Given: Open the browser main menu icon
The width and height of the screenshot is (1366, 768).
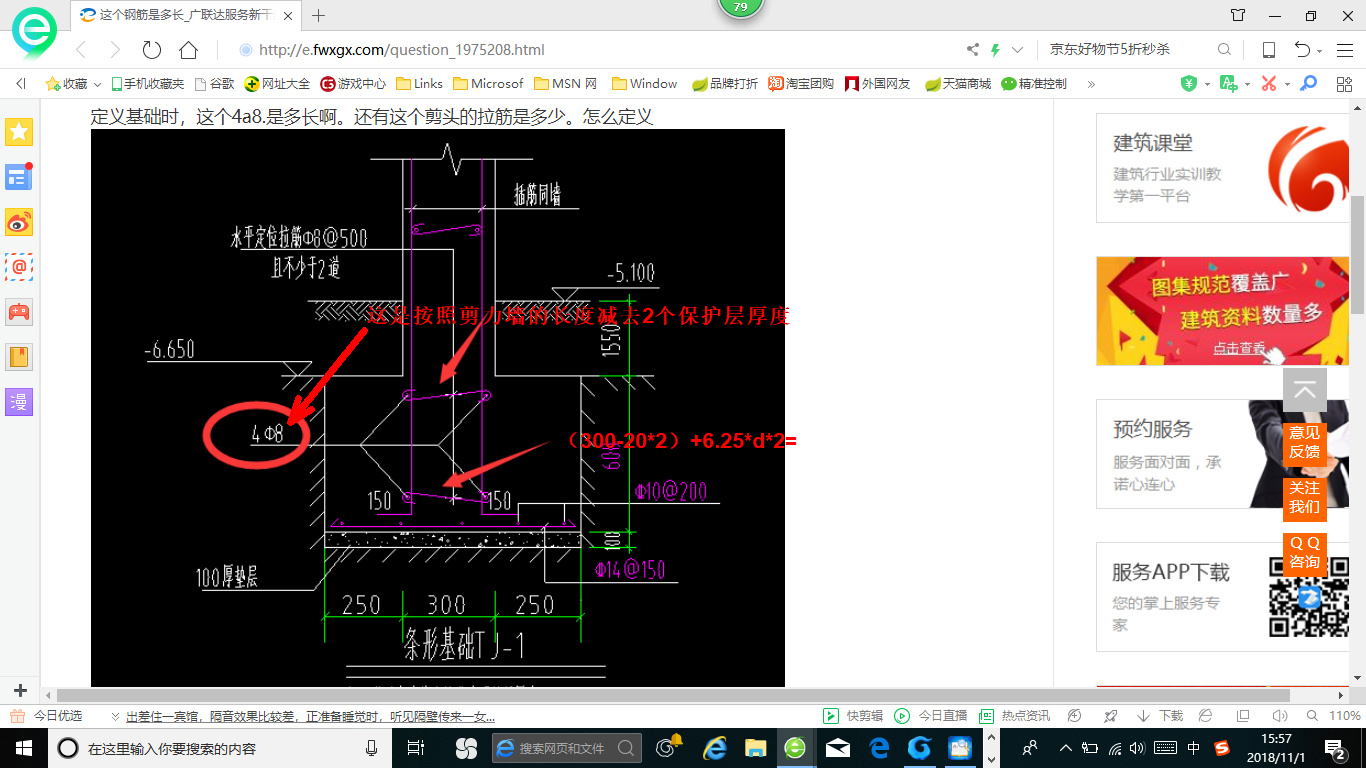Looking at the screenshot, I should 1344,50.
